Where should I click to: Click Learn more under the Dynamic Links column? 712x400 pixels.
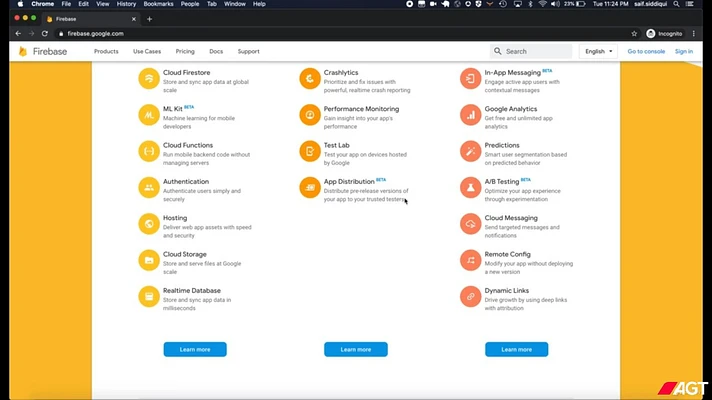click(x=516, y=349)
